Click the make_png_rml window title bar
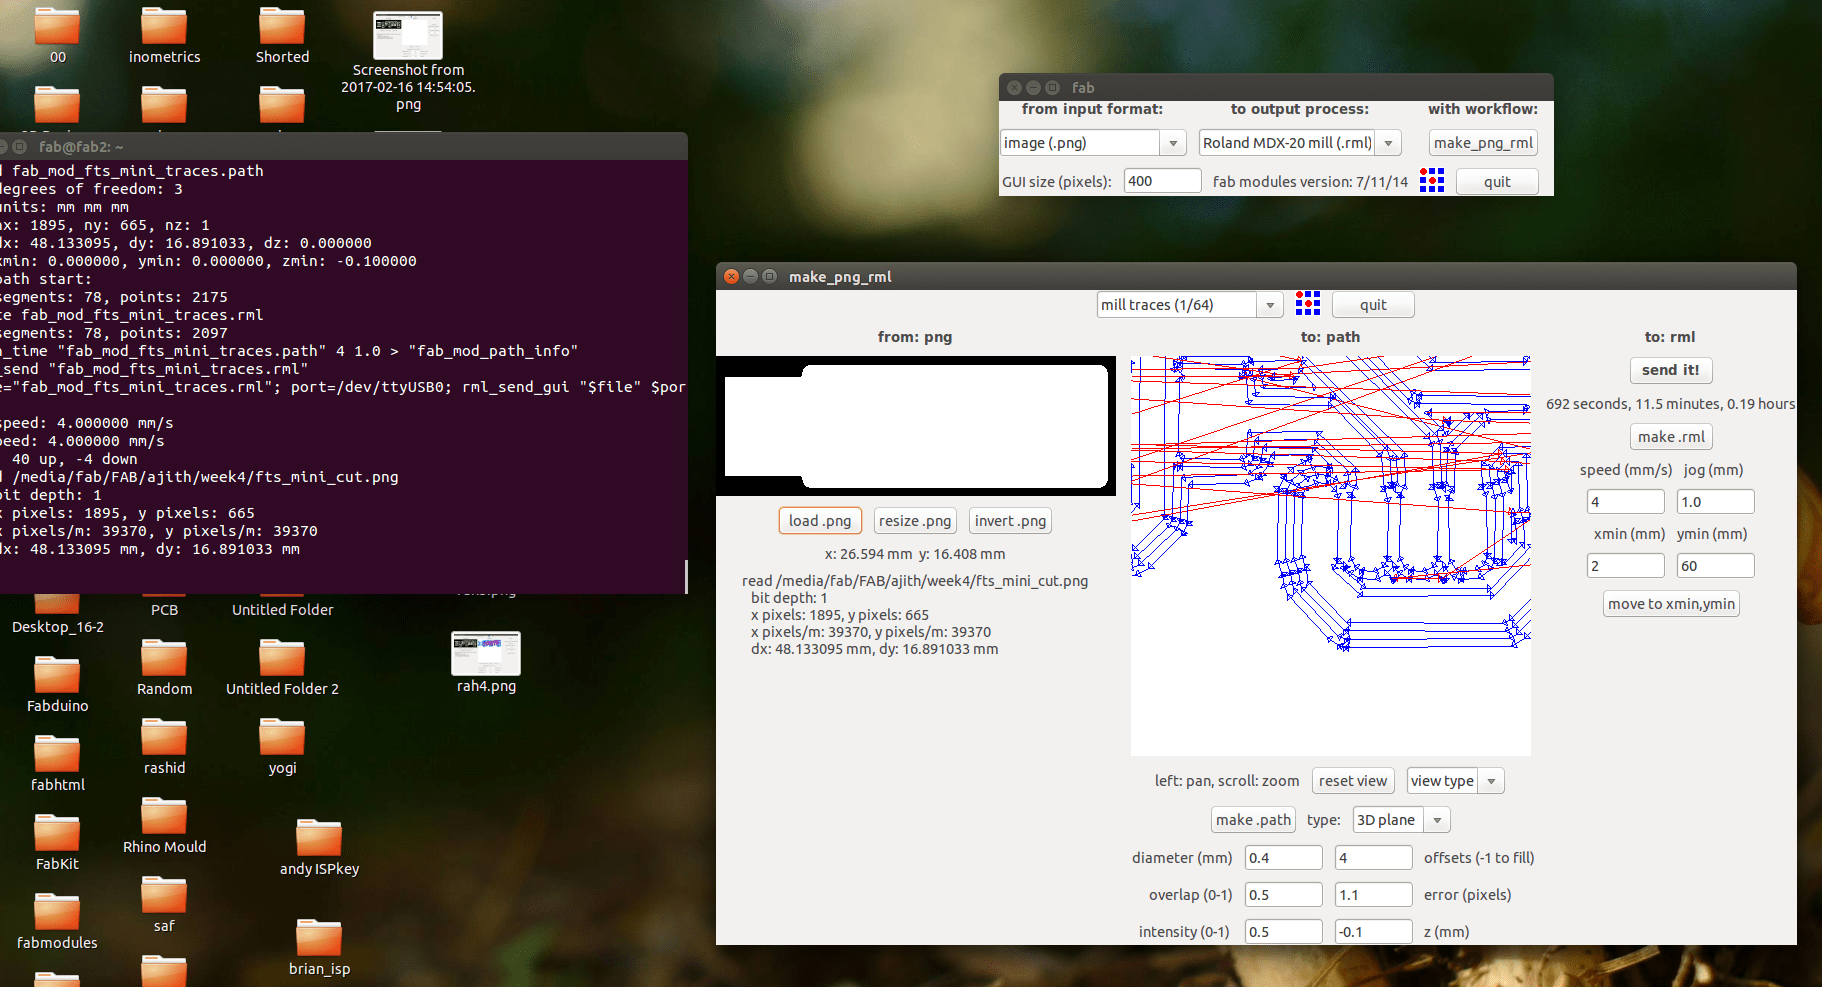 click(x=1256, y=276)
